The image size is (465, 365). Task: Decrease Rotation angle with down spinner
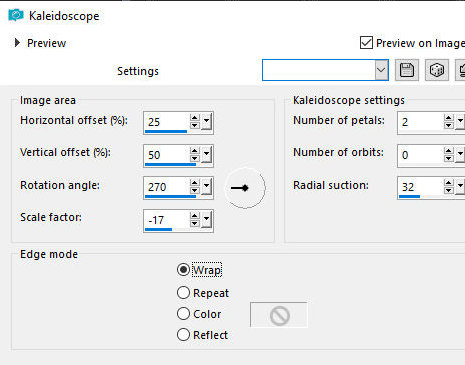pyautogui.click(x=195, y=191)
